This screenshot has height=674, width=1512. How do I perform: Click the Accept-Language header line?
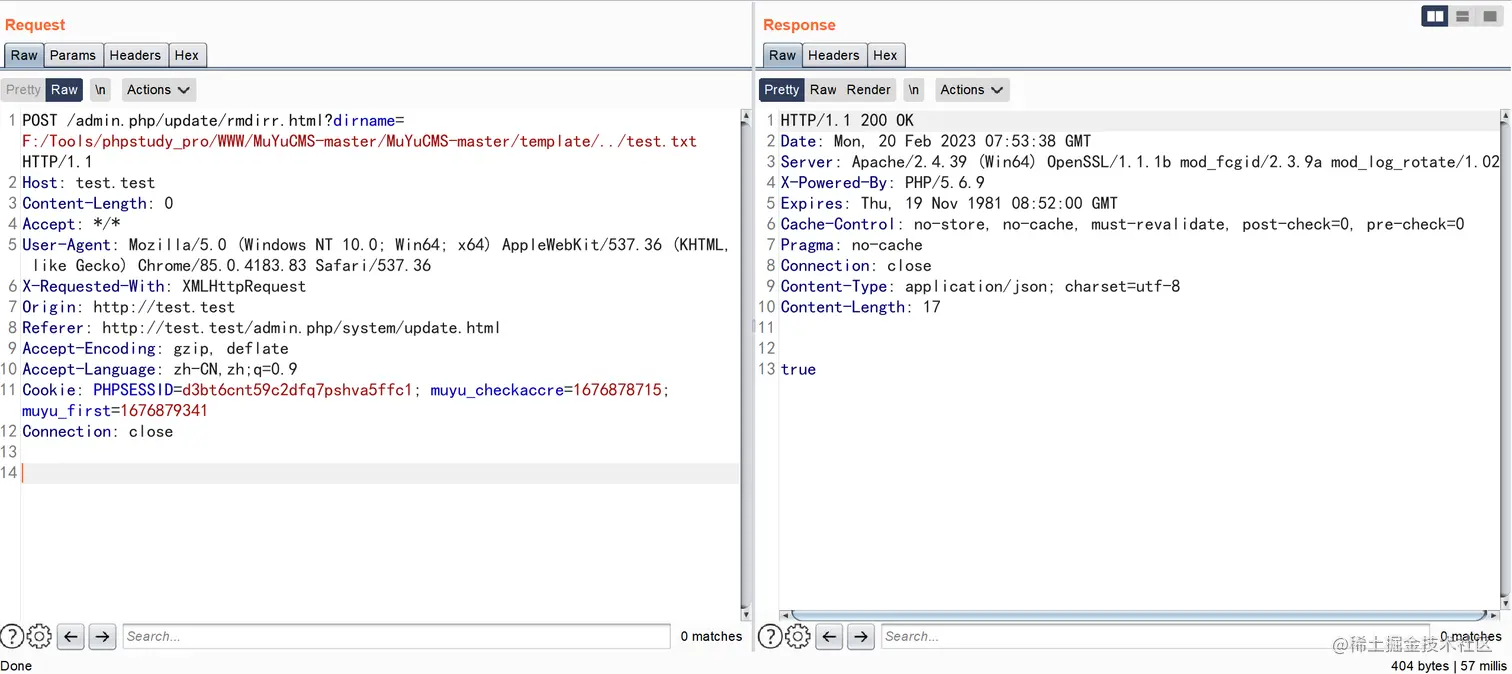click(x=160, y=369)
